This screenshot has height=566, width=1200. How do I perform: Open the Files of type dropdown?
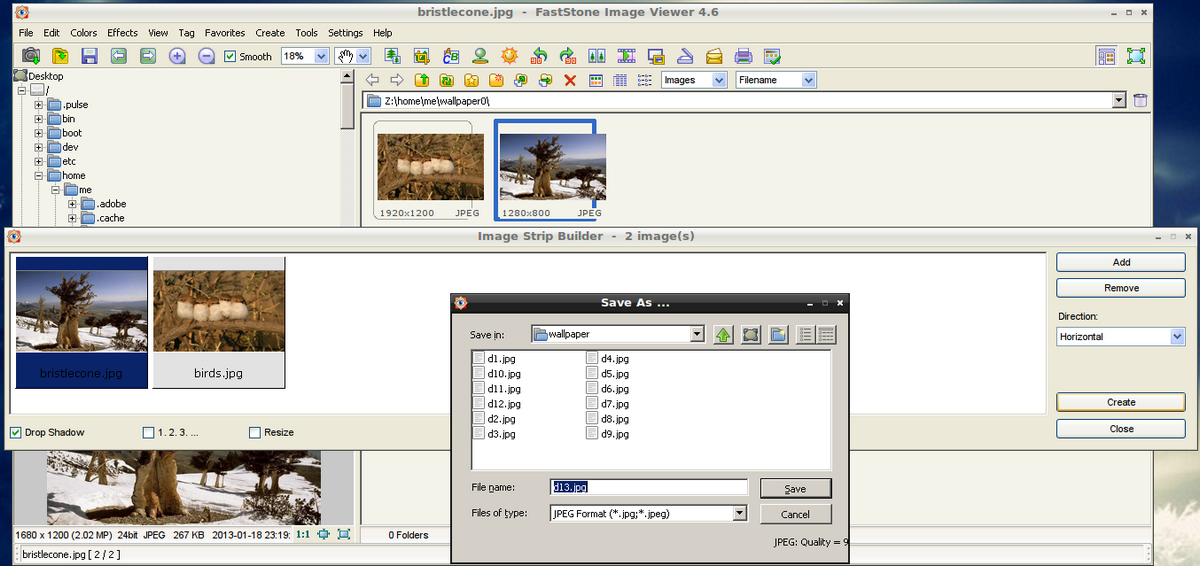pos(739,513)
